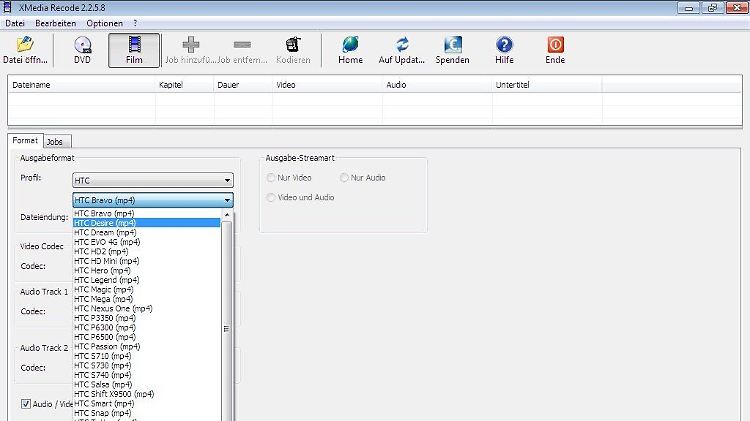The width and height of the screenshot is (750, 421).
Task: Open the Datei menu
Action: pyautogui.click(x=15, y=23)
